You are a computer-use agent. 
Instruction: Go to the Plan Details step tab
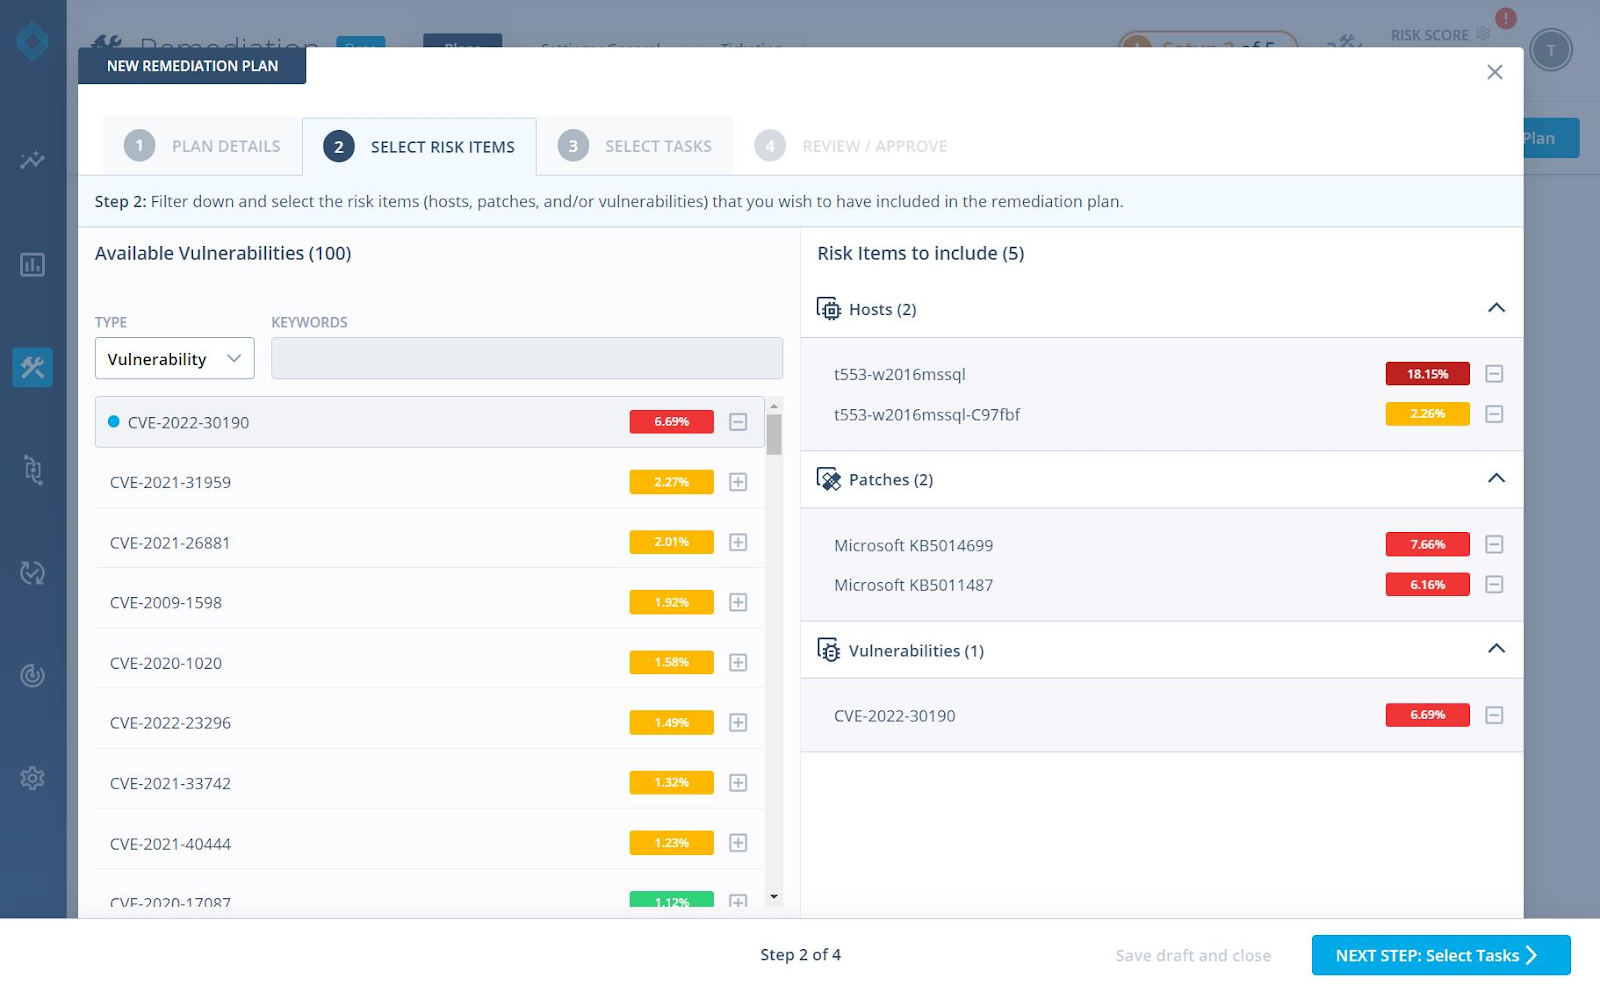click(203, 147)
